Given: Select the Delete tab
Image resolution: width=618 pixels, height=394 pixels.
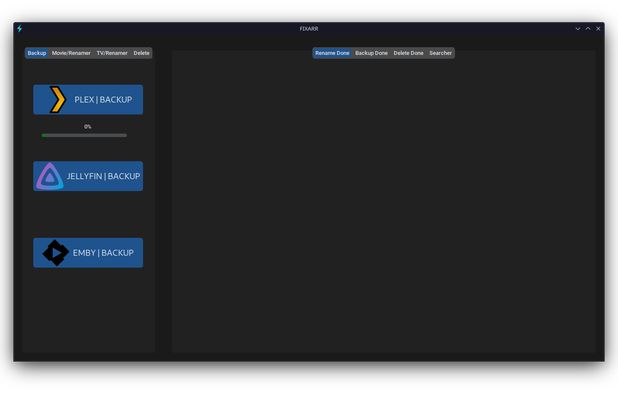Looking at the screenshot, I should (x=141, y=53).
